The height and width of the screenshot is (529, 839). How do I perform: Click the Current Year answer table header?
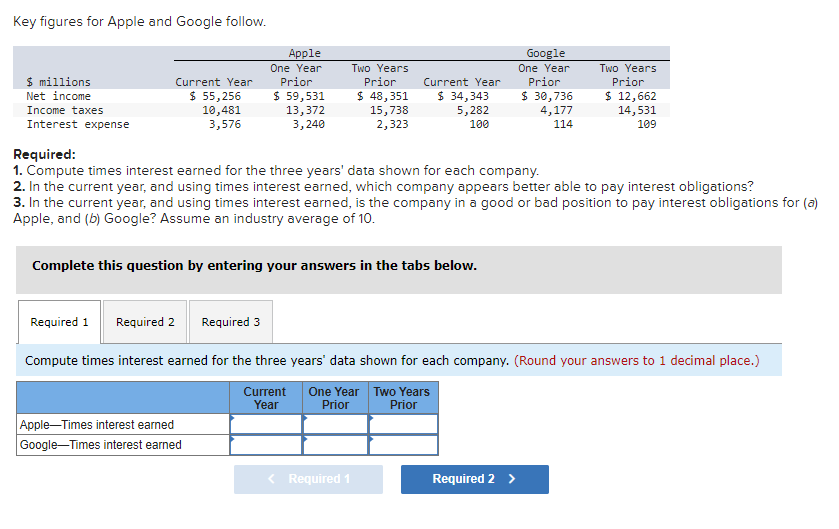click(x=265, y=398)
